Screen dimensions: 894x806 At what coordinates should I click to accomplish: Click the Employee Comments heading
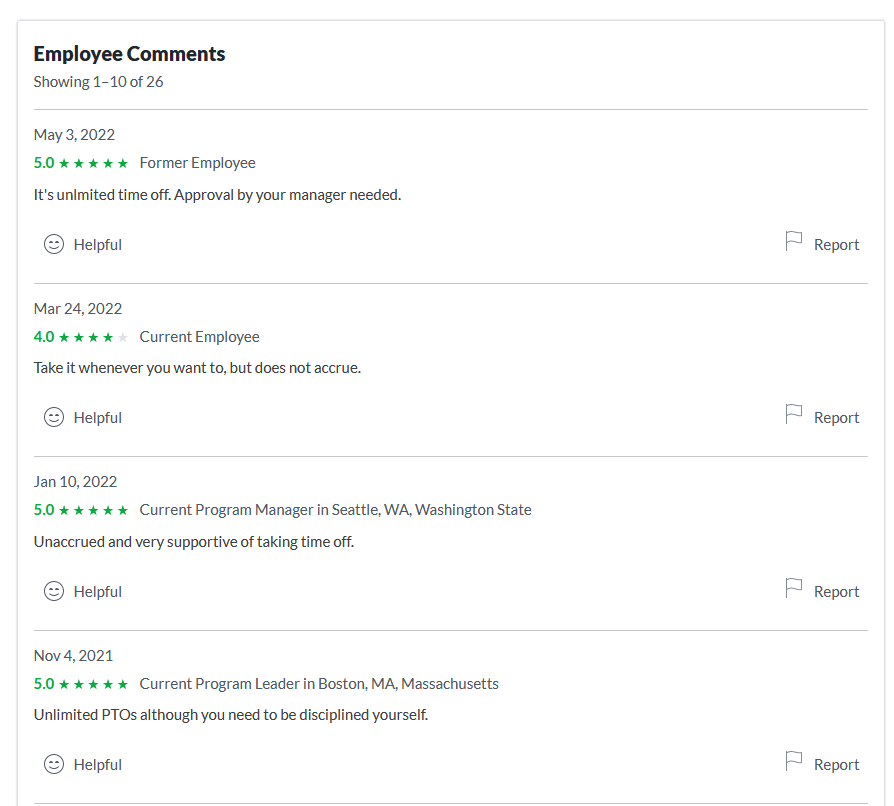click(129, 53)
